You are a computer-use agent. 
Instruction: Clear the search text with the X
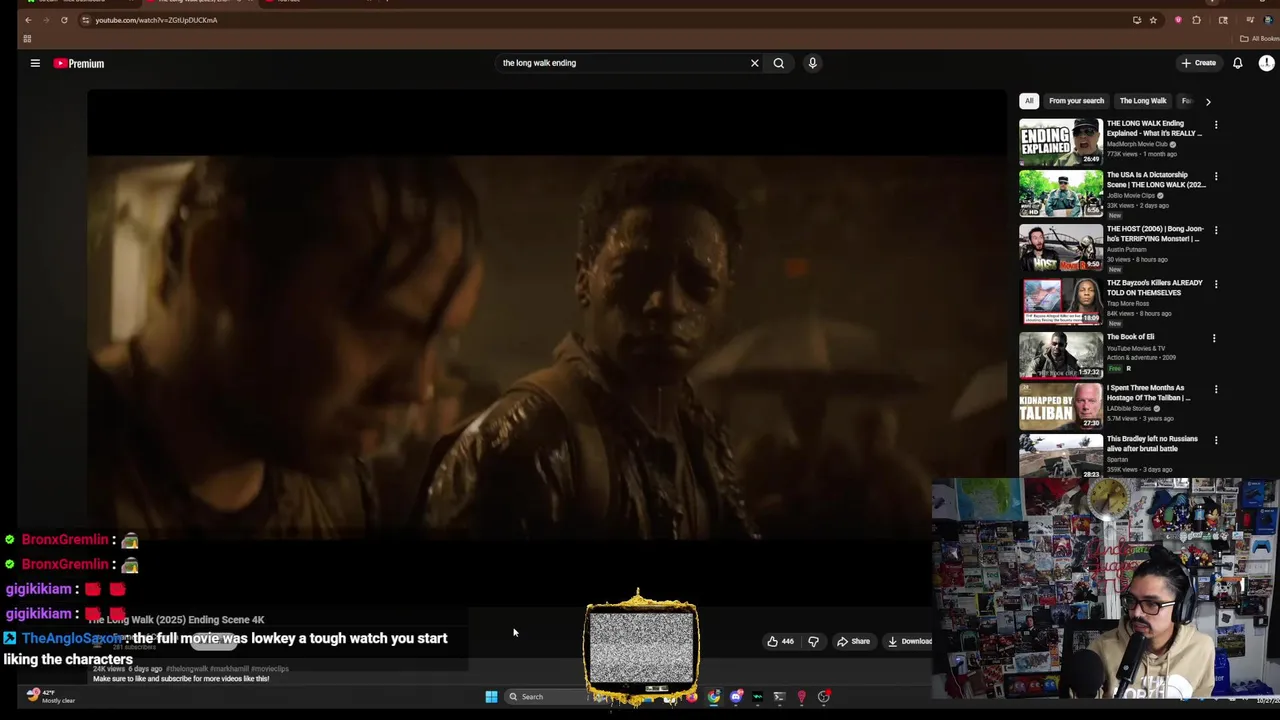[x=755, y=63]
